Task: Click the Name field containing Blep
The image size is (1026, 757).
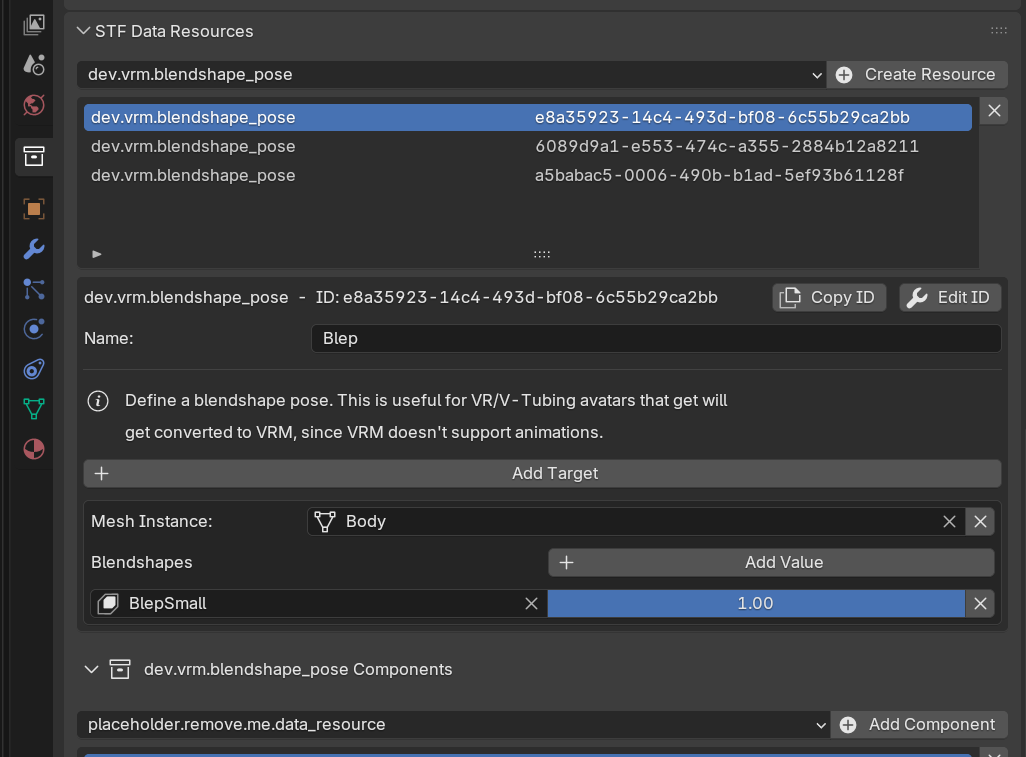Action: tap(655, 338)
